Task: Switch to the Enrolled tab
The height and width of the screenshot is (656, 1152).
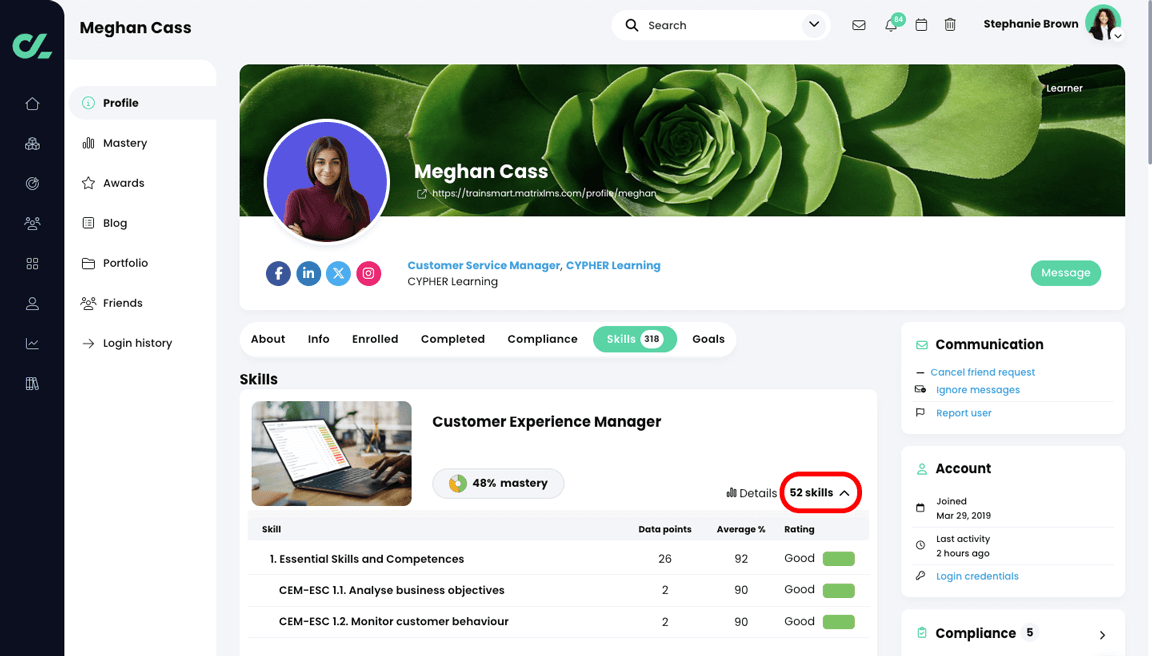Action: [x=375, y=339]
